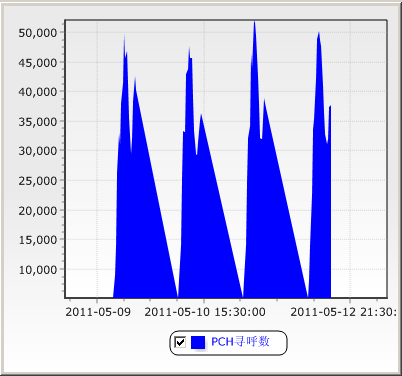Select the 45,000 y-axis label
Image resolution: width=402 pixels, height=376 pixels.
click(x=38, y=62)
